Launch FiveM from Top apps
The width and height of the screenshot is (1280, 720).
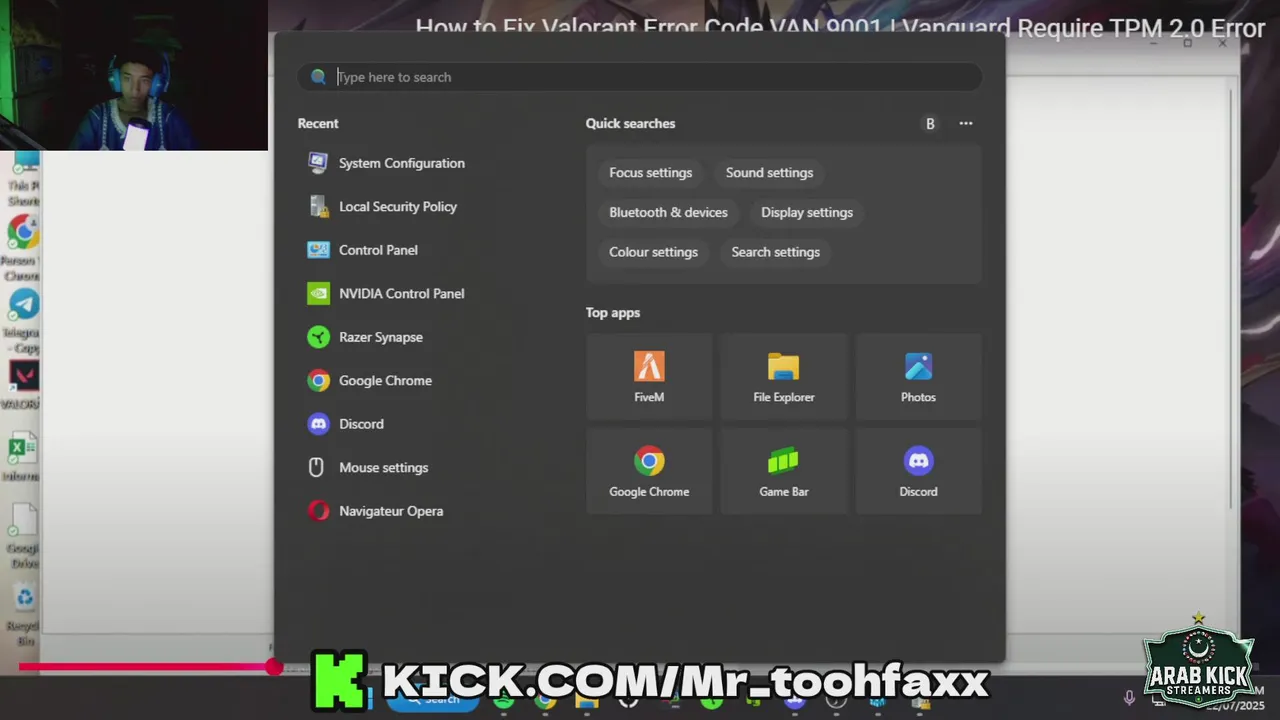point(649,376)
